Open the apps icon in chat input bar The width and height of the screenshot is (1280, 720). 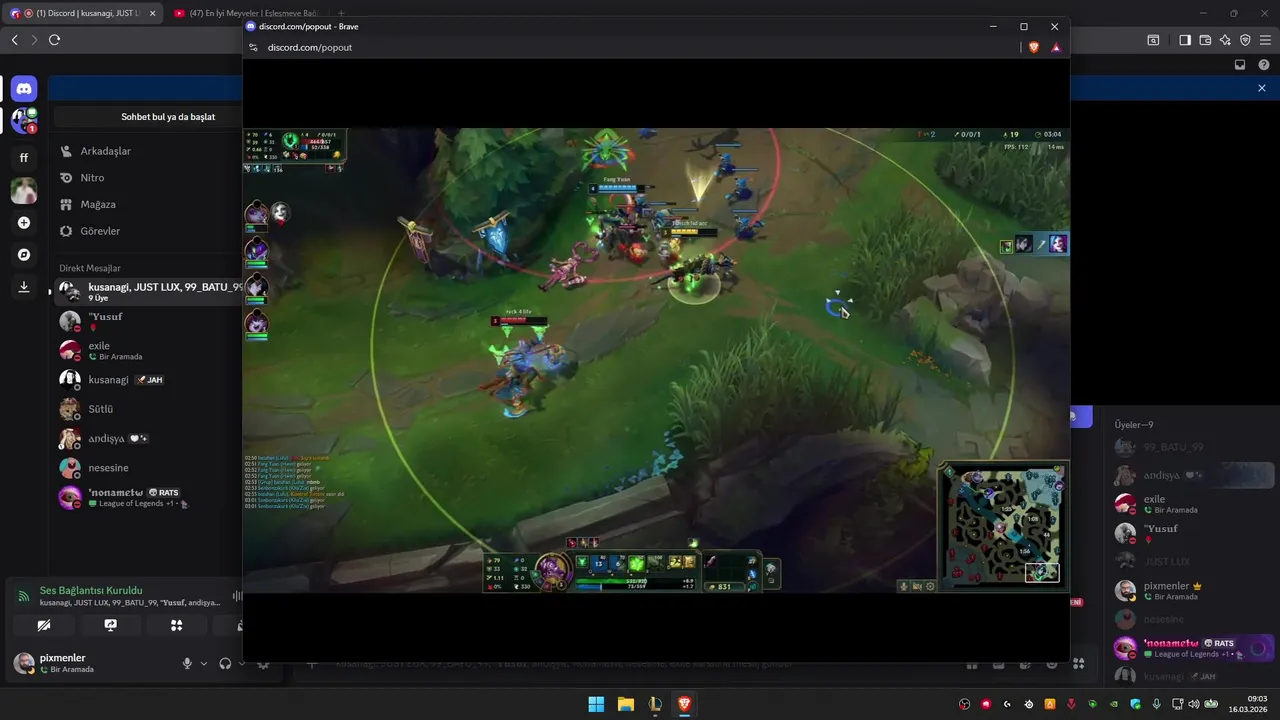pyautogui.click(x=1078, y=663)
